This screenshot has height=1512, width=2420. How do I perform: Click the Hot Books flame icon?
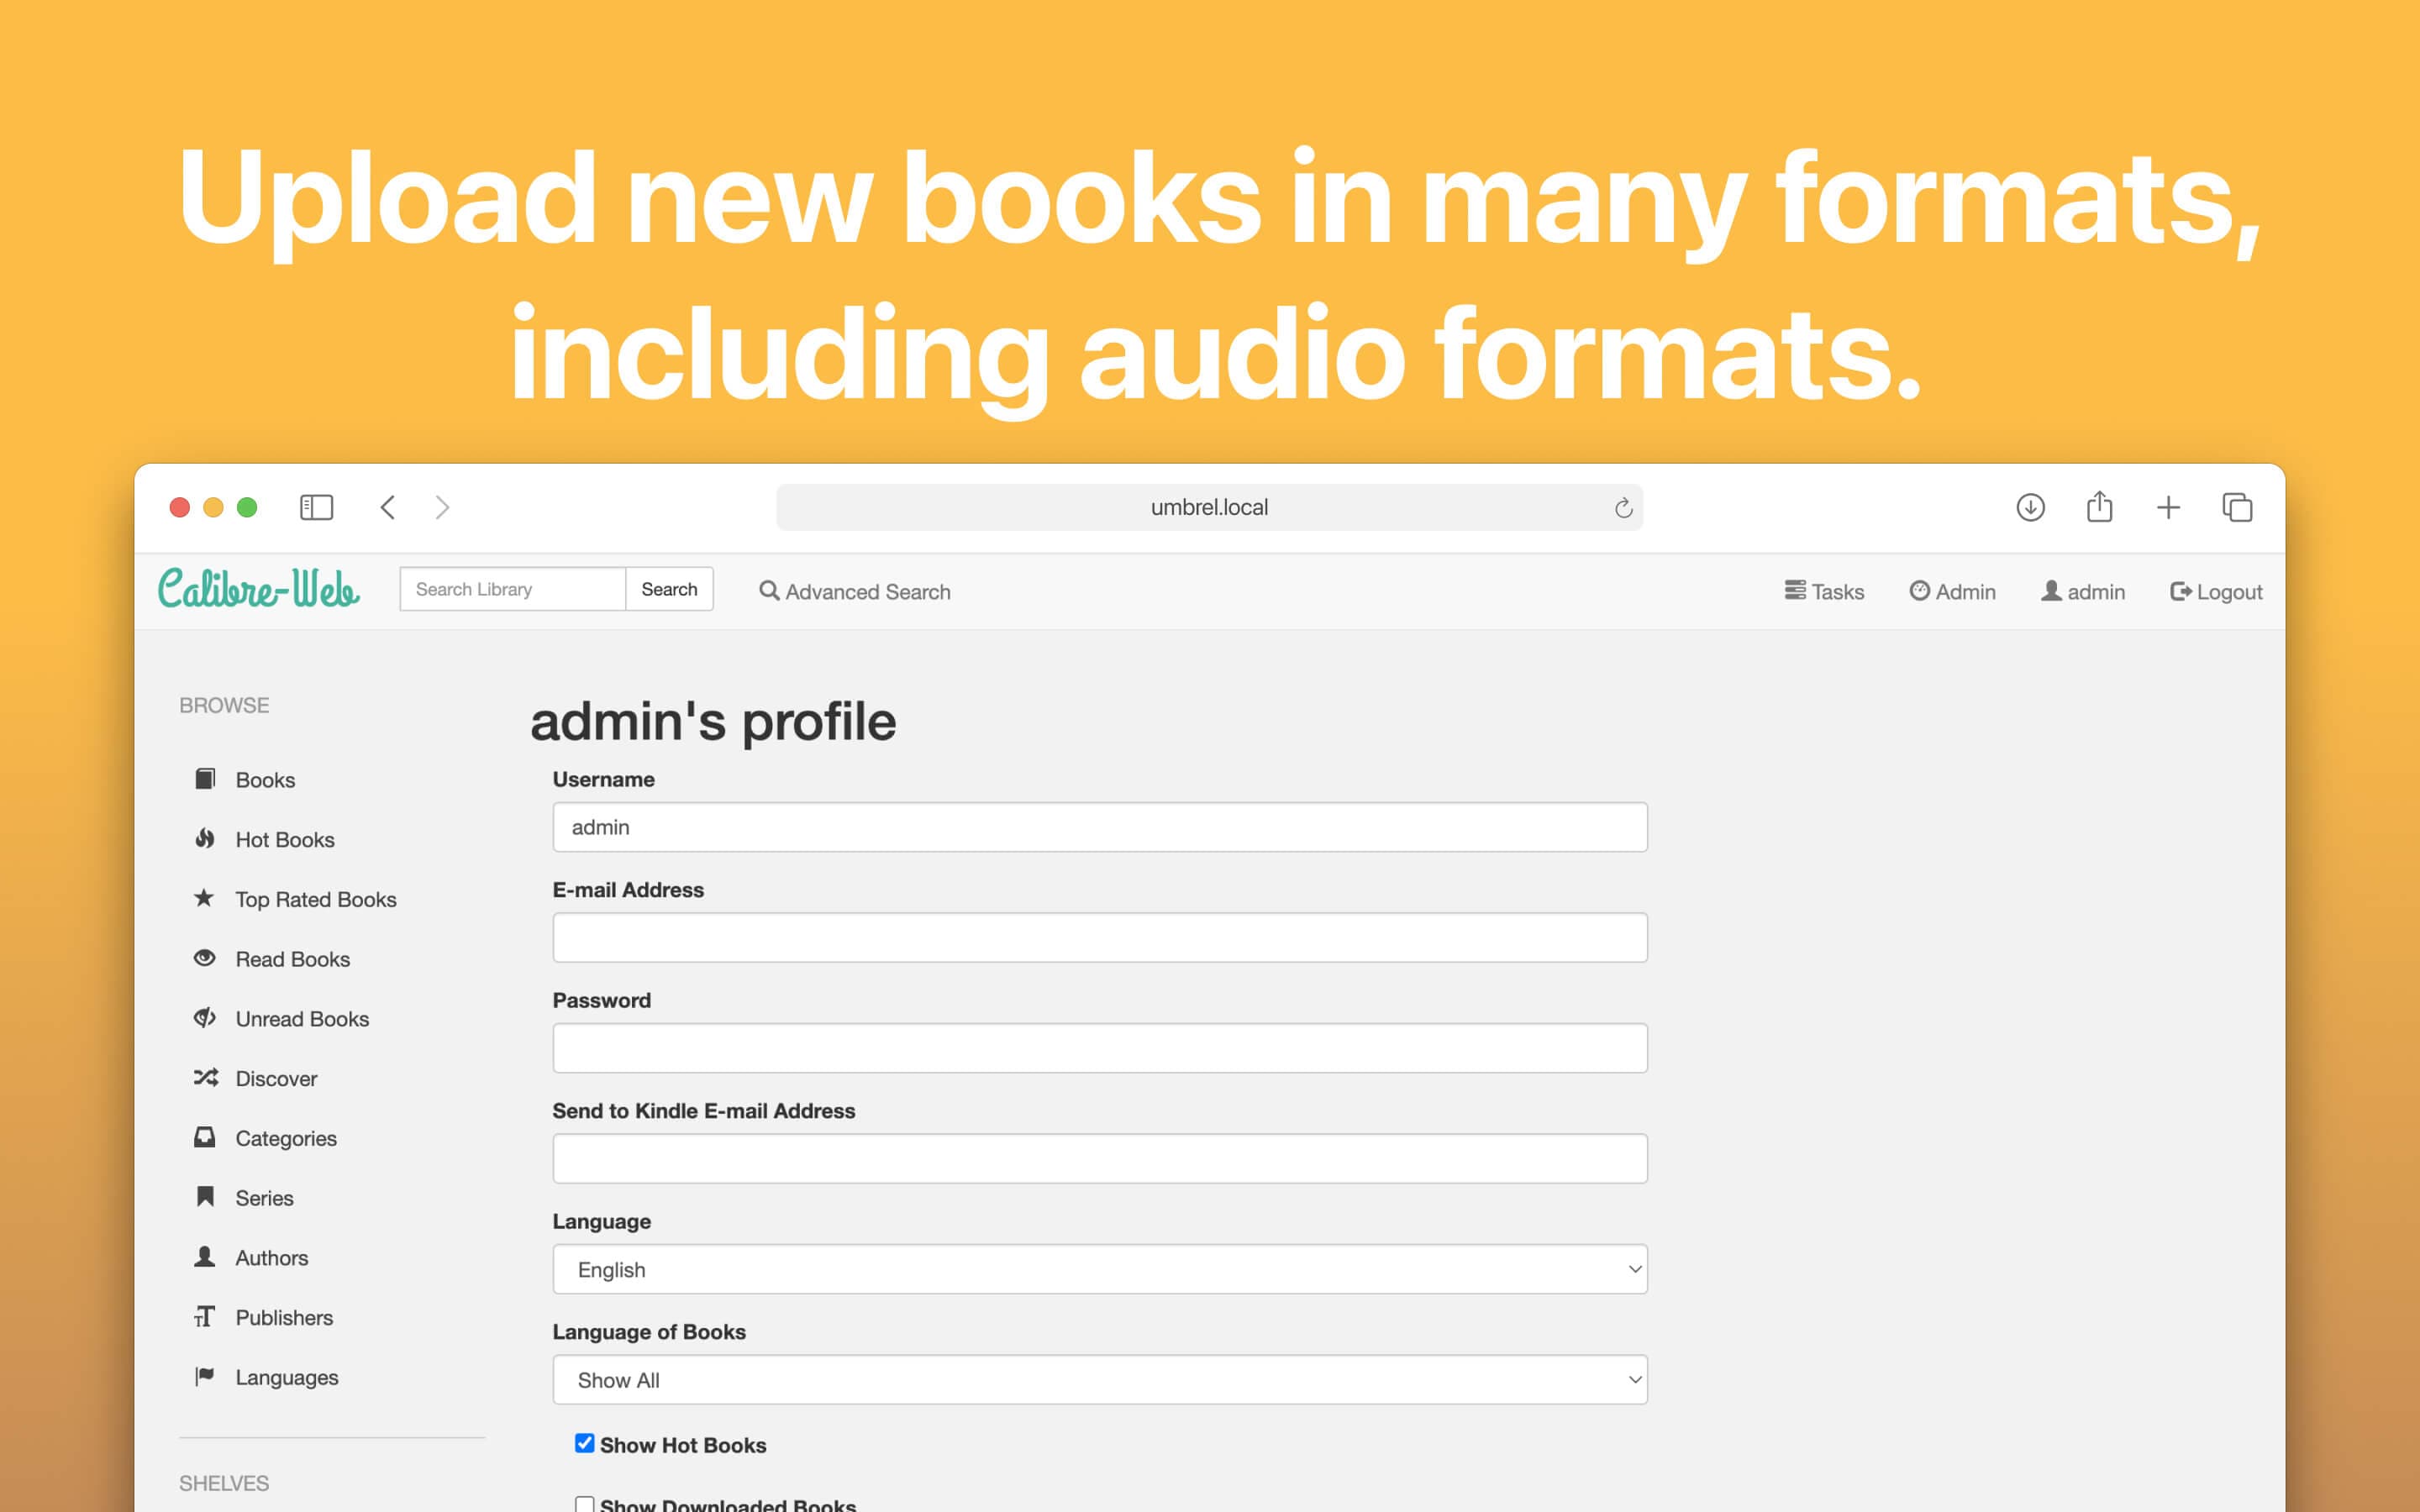click(205, 839)
